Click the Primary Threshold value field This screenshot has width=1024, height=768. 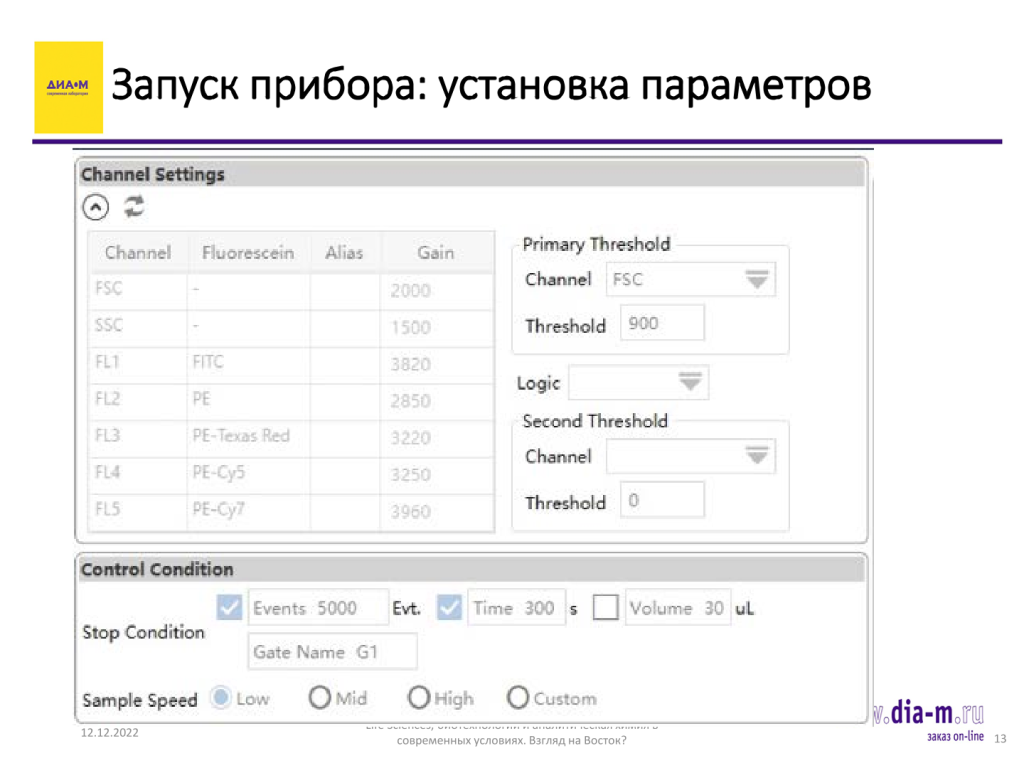click(x=662, y=324)
